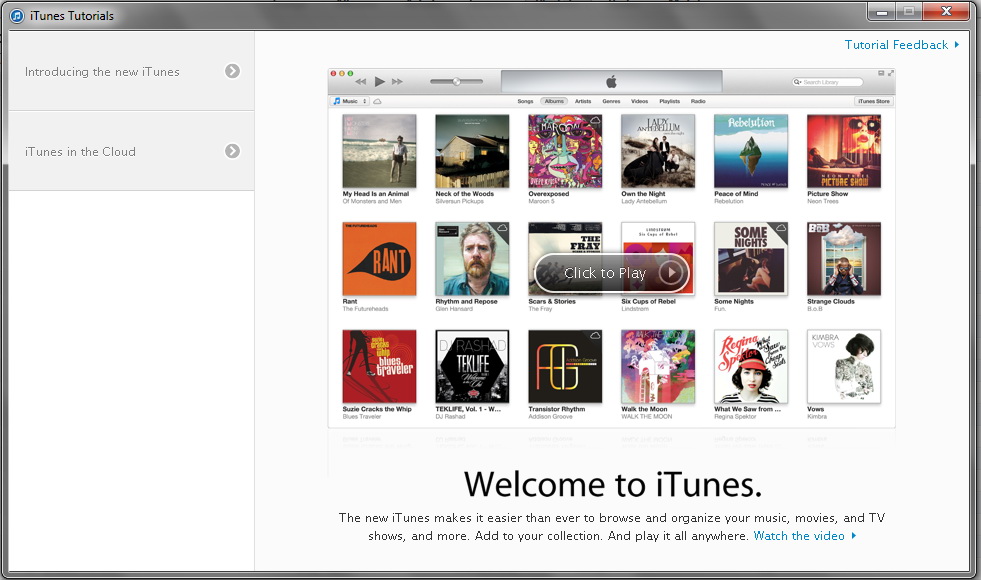Select Neck of the Woods album cover
The image size is (981, 580).
[472, 151]
